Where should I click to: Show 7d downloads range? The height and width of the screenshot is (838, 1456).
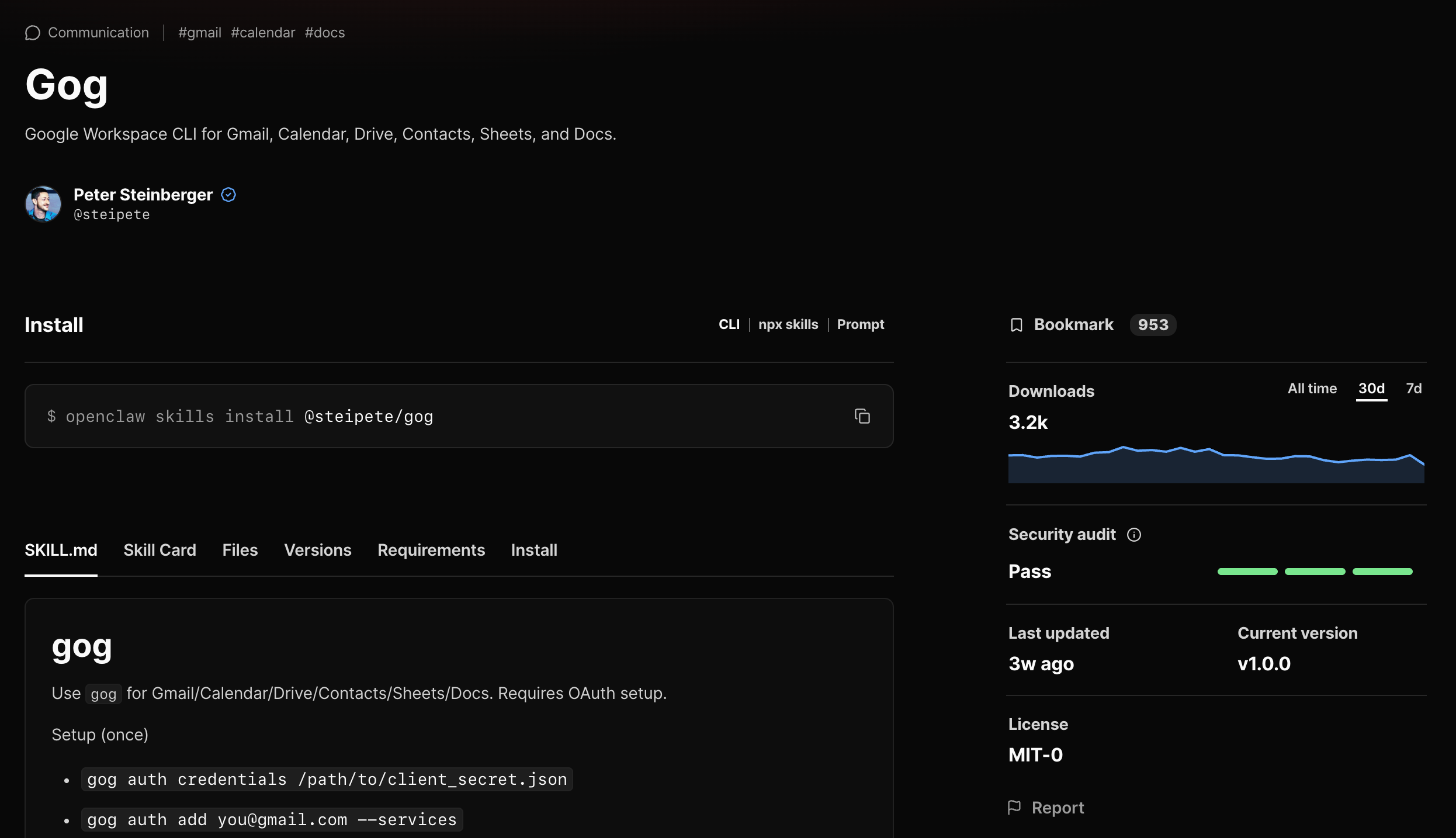1414,389
